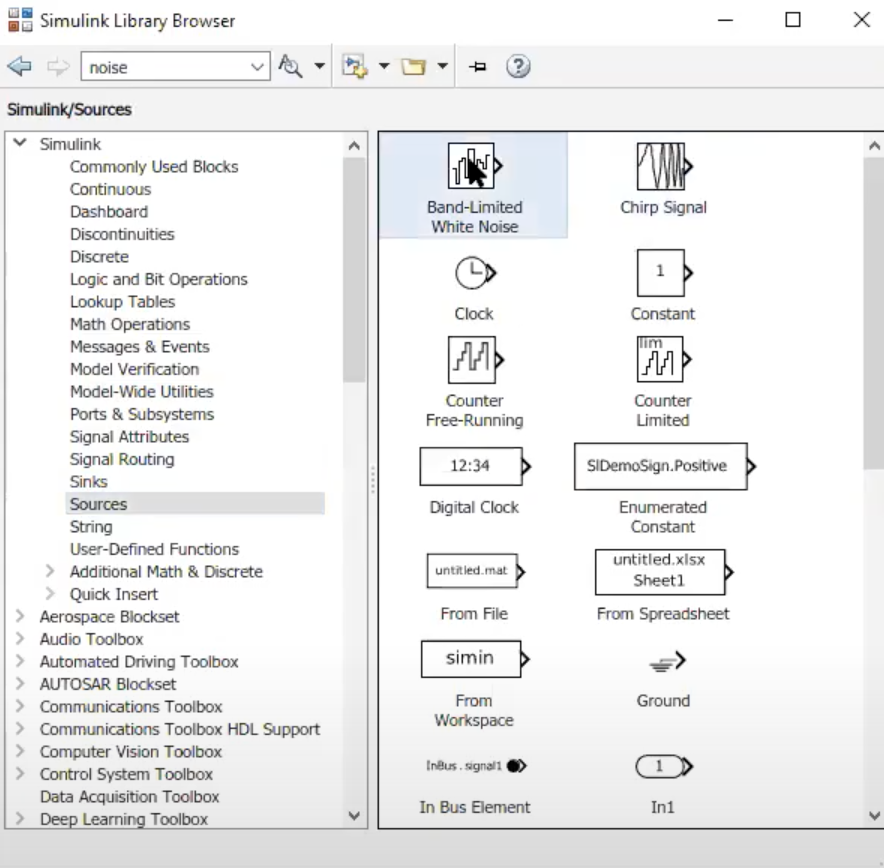Go back with the left arrow

20,67
